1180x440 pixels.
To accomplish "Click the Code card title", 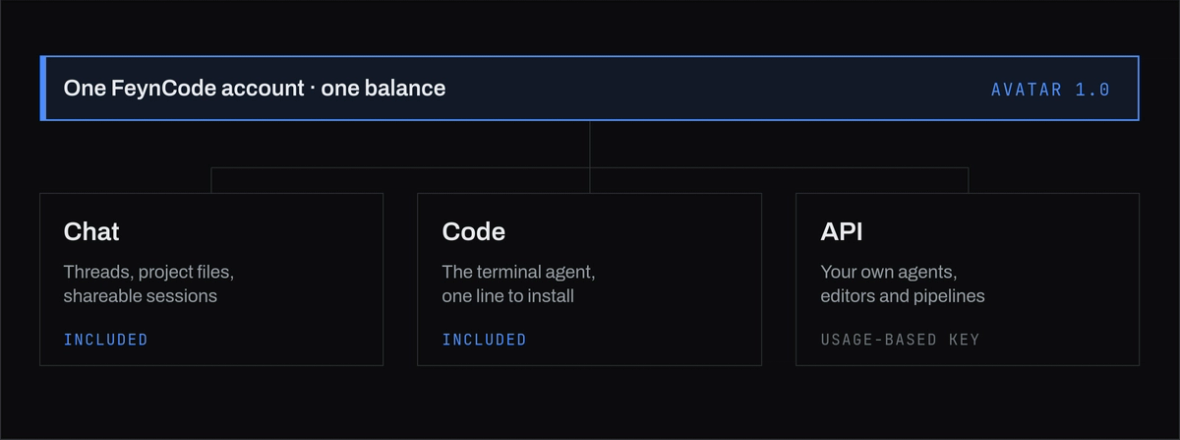I will pos(473,232).
